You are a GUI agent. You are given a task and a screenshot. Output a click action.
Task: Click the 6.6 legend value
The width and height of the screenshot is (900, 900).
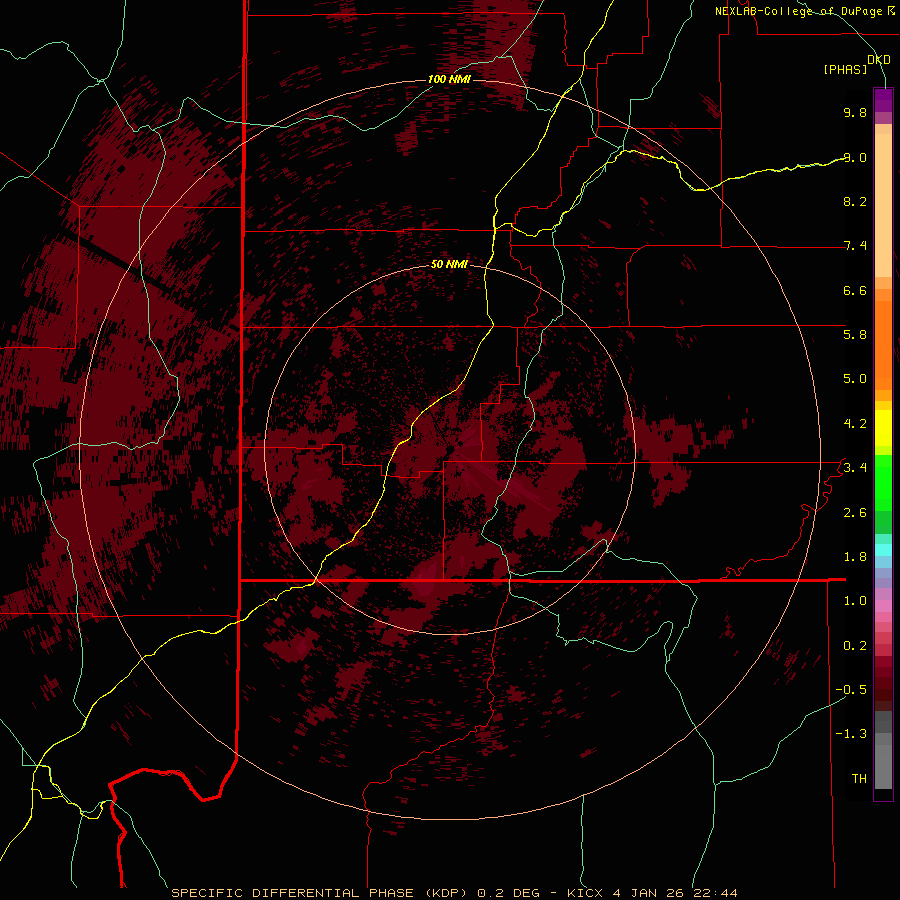point(855,290)
